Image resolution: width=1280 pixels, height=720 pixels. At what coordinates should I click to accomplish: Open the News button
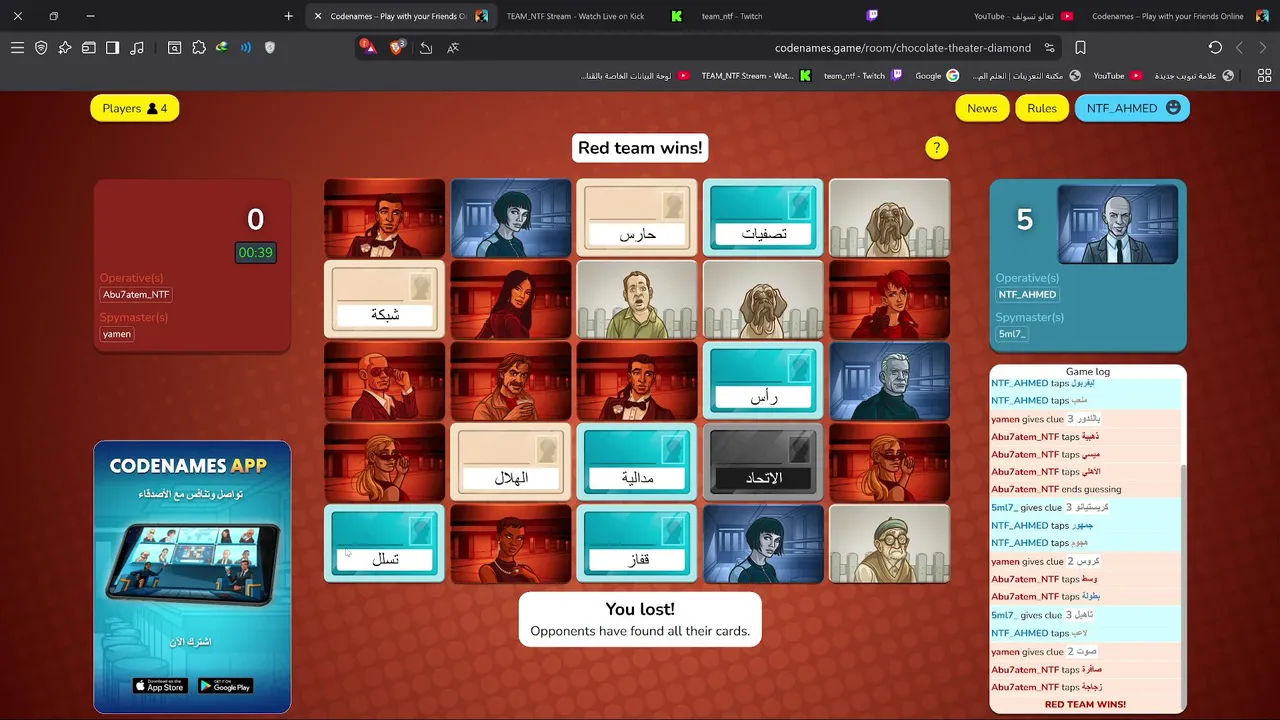click(x=982, y=108)
